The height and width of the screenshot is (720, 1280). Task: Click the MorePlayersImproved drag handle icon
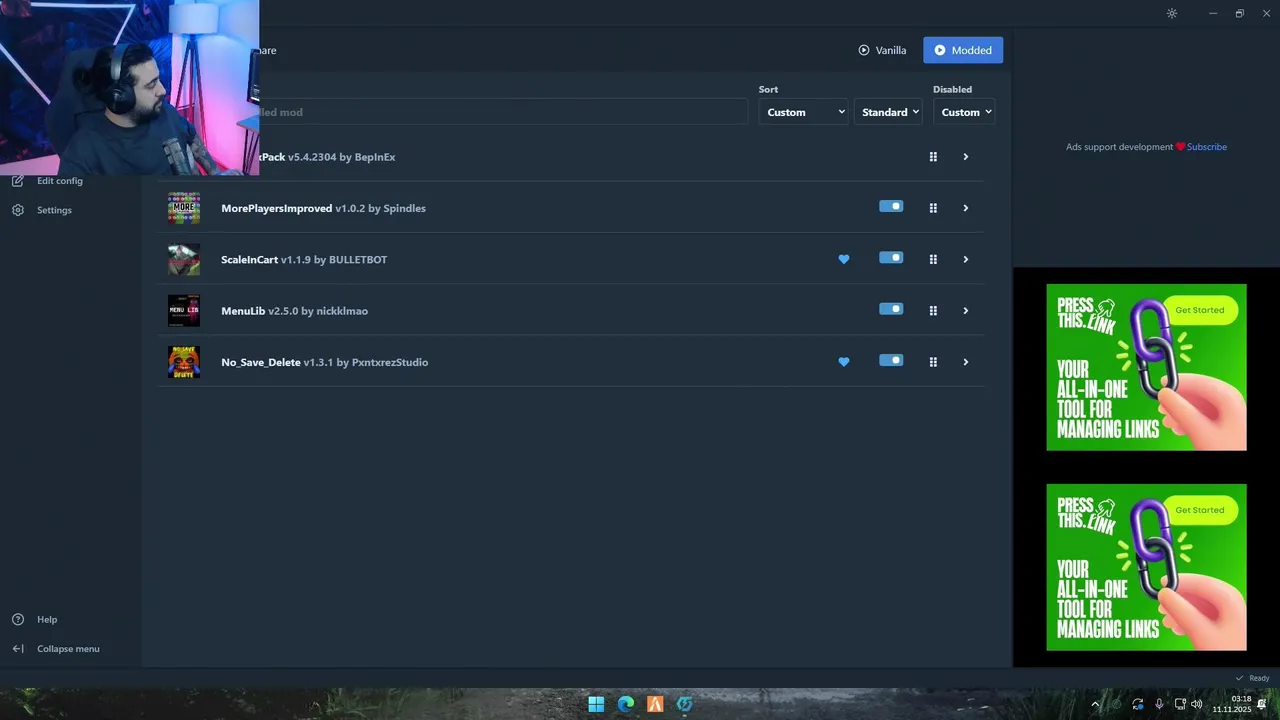[933, 208]
